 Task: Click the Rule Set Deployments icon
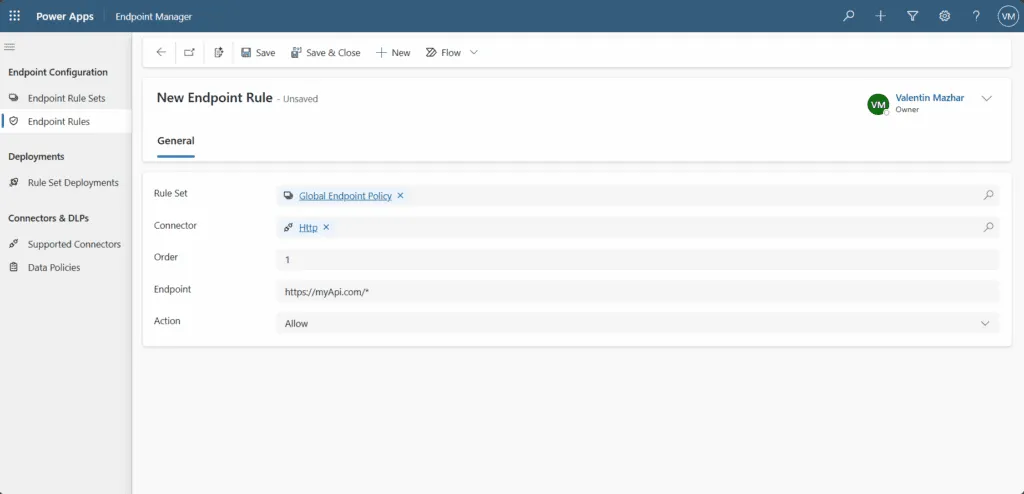pos(14,182)
